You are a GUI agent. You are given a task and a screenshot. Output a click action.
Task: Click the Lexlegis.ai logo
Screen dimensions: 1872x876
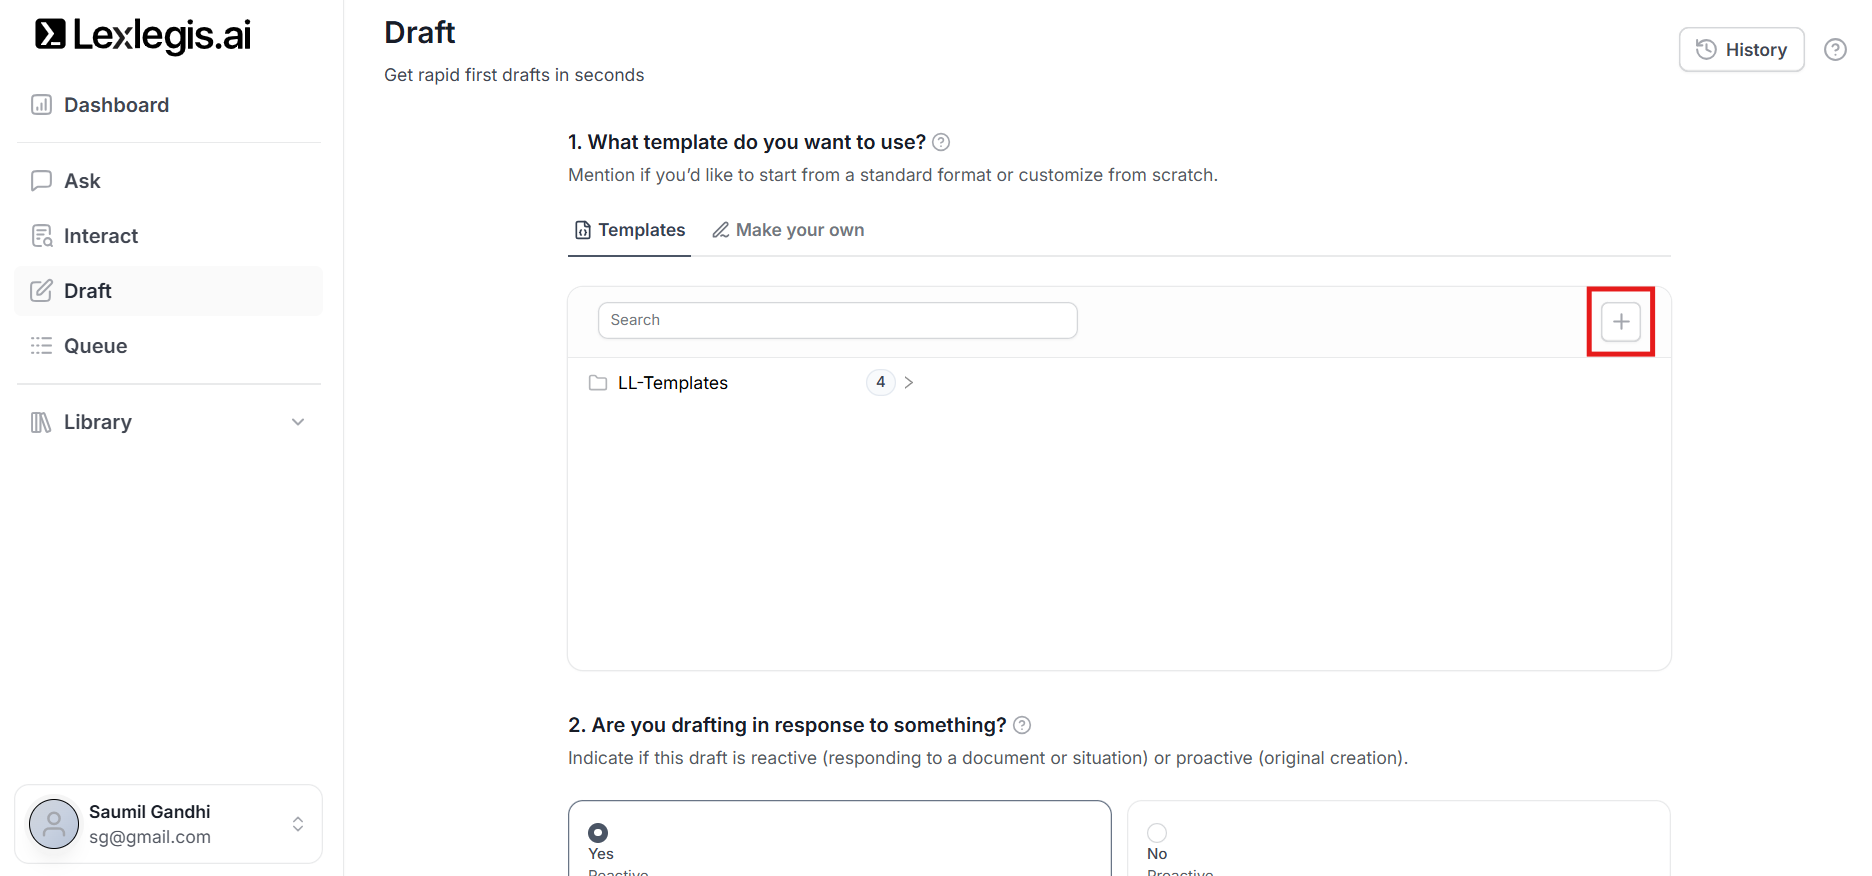coord(143,35)
